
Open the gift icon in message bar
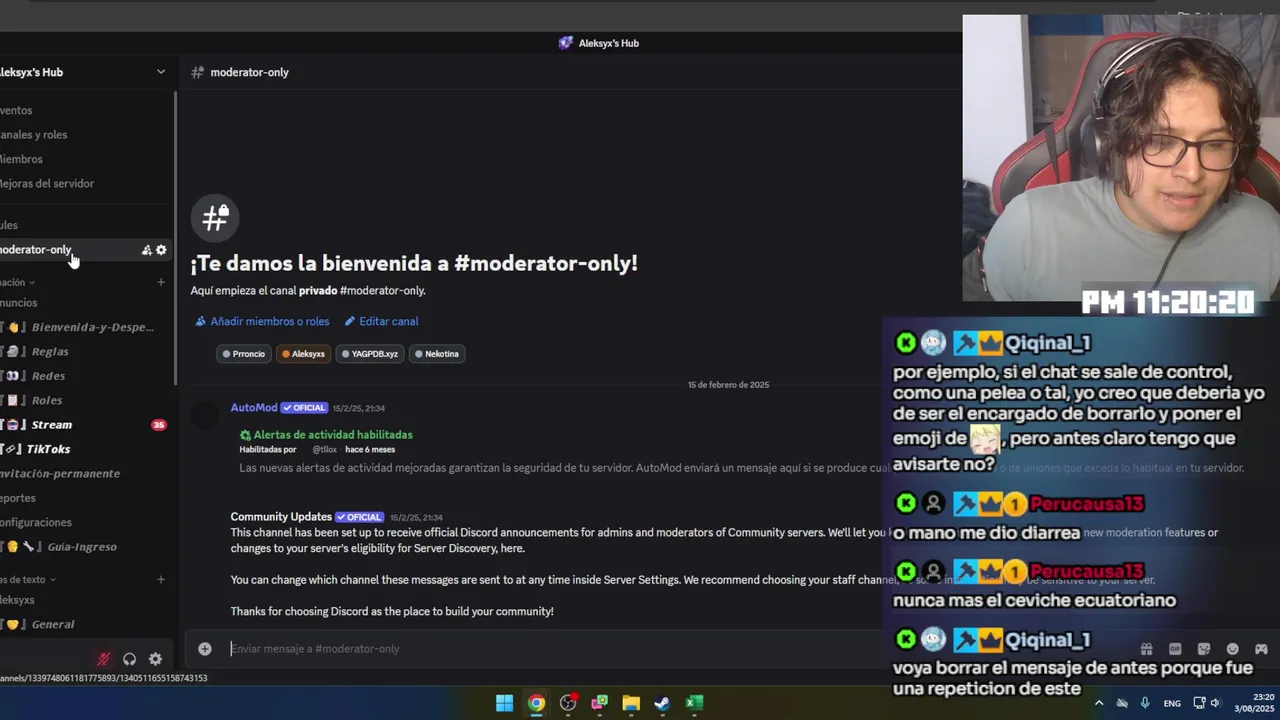click(x=1146, y=649)
